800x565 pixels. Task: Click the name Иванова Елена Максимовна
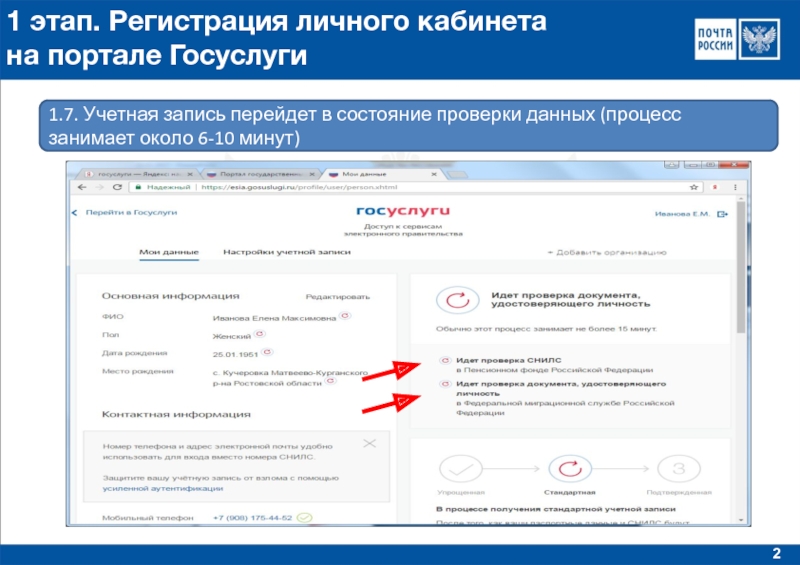[x=274, y=318]
